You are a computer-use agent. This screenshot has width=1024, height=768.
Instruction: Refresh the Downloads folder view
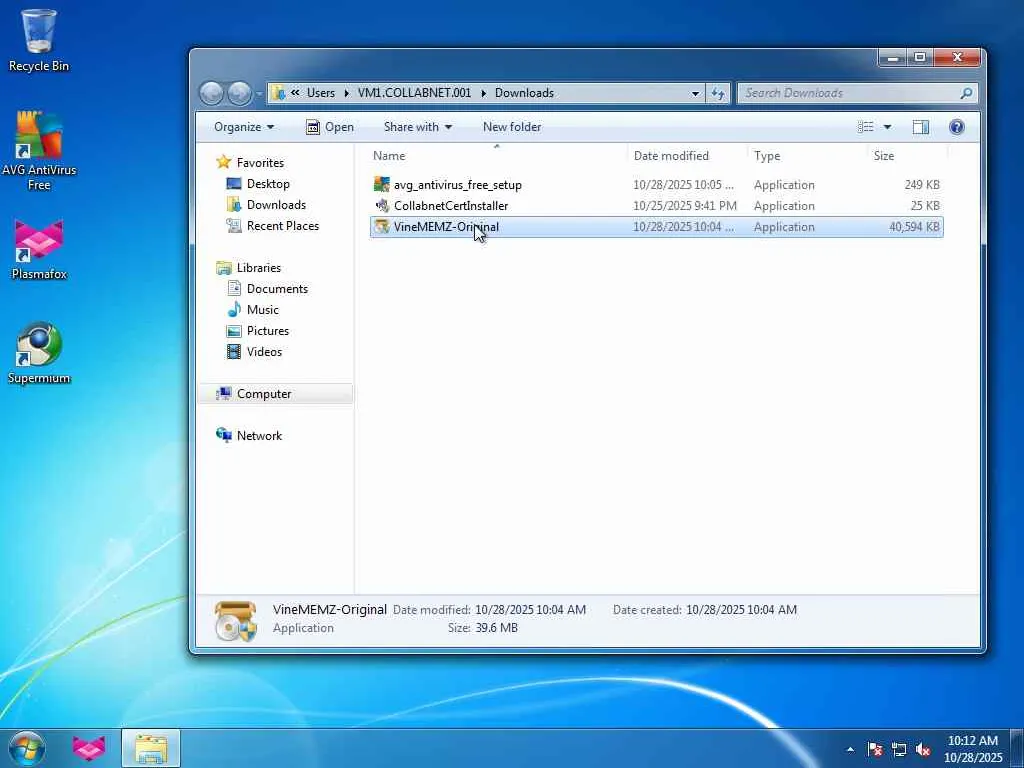tap(718, 93)
